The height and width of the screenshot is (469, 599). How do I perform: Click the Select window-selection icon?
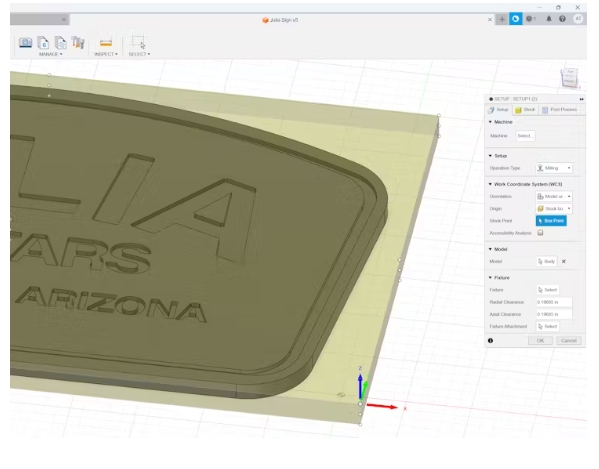(139, 42)
